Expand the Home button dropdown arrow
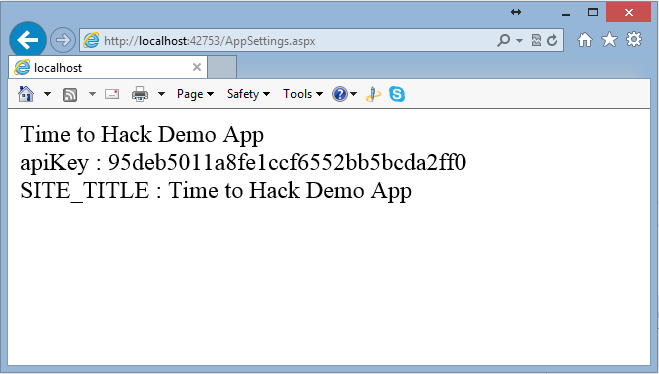 tap(47, 94)
